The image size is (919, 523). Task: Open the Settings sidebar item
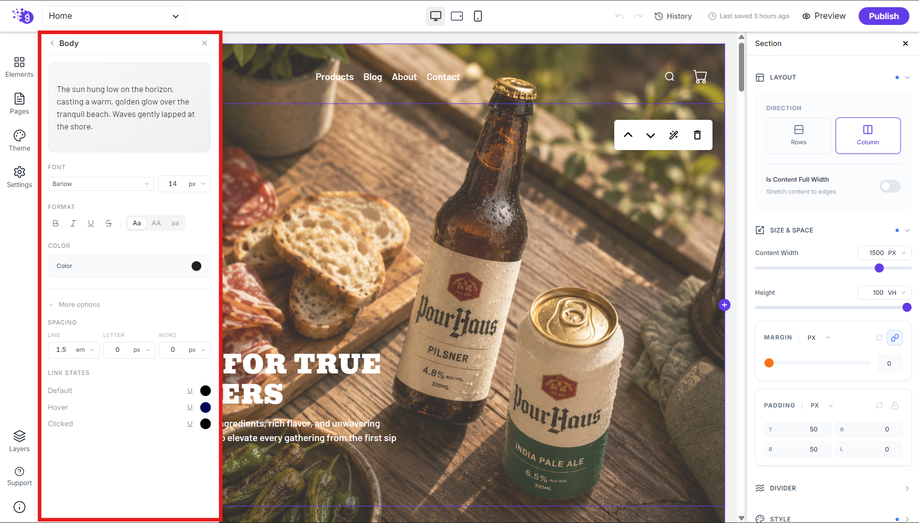pyautogui.click(x=19, y=176)
